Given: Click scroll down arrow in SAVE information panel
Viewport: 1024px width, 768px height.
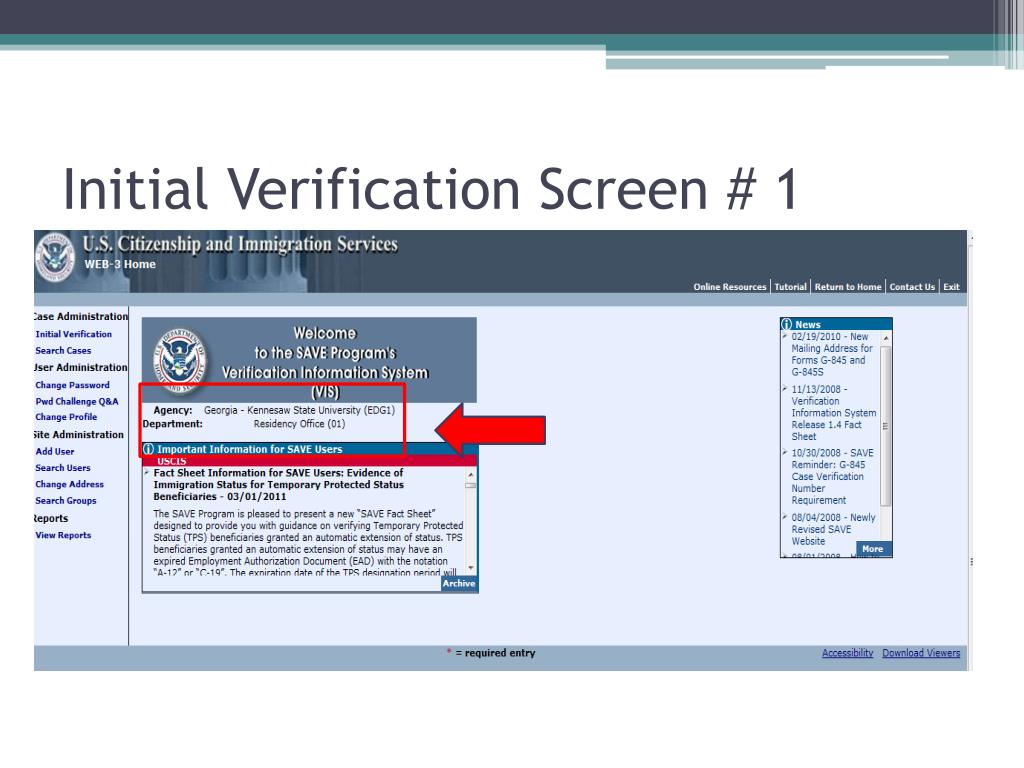Looking at the screenshot, I should 471,568.
